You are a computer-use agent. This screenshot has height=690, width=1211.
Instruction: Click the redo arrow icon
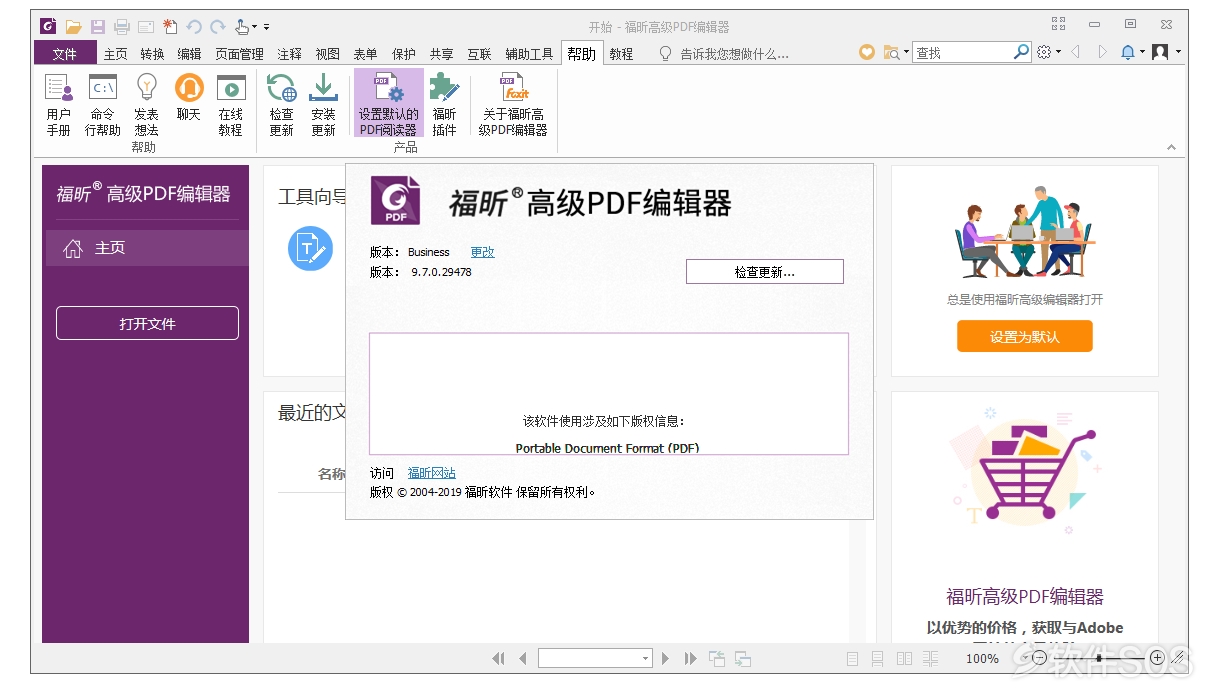coord(218,26)
